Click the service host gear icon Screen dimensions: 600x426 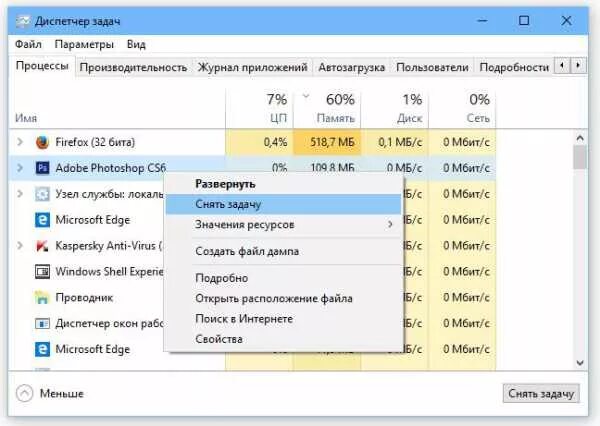(42, 194)
